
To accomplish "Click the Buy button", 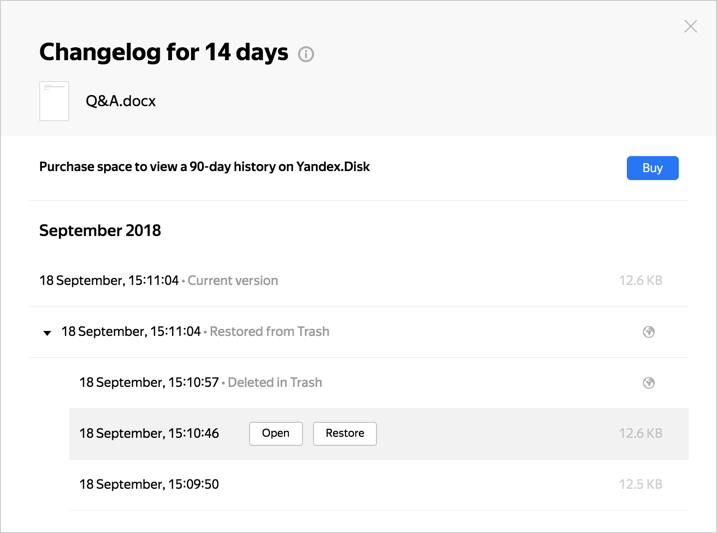I will pos(653,168).
